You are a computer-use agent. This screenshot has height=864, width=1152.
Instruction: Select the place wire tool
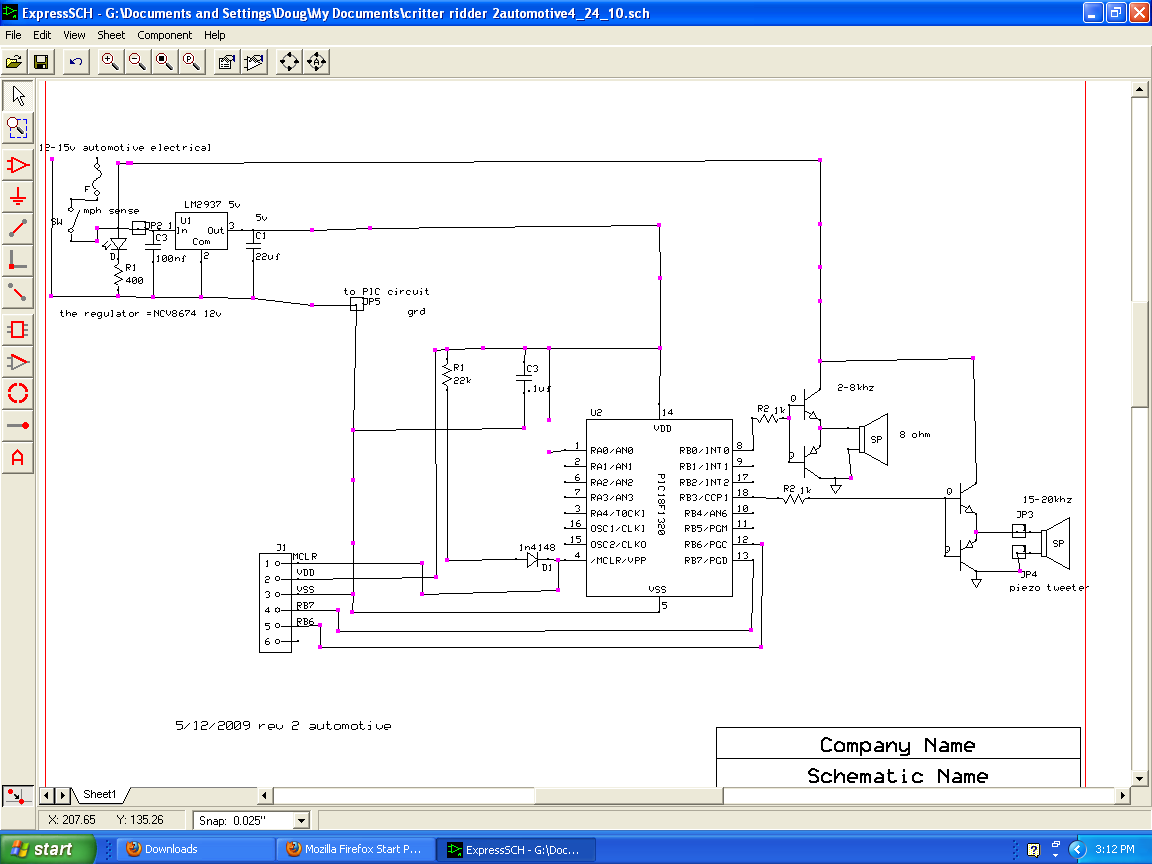click(x=18, y=228)
